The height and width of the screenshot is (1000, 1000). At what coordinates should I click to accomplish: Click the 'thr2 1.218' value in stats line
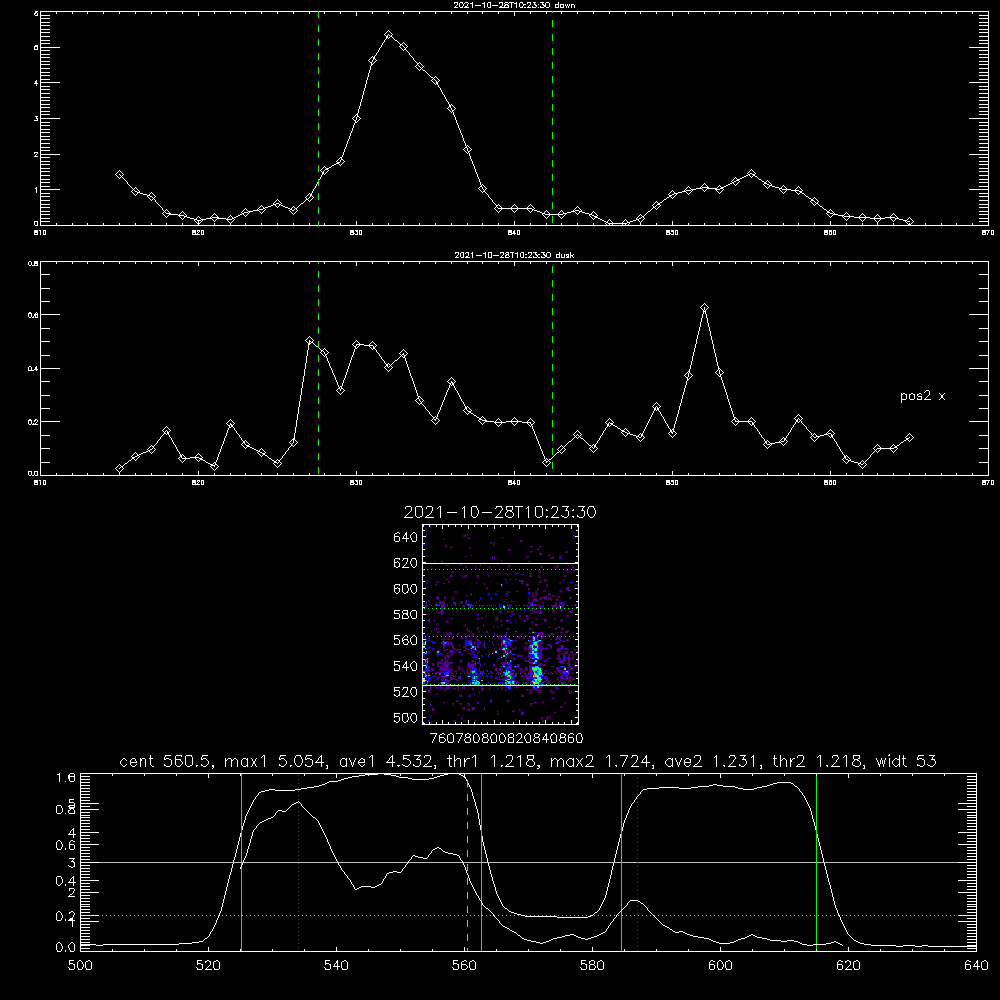818,761
